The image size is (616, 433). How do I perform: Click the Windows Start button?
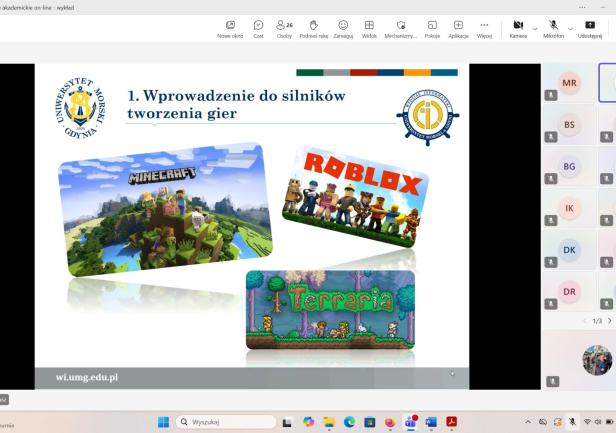click(163, 422)
